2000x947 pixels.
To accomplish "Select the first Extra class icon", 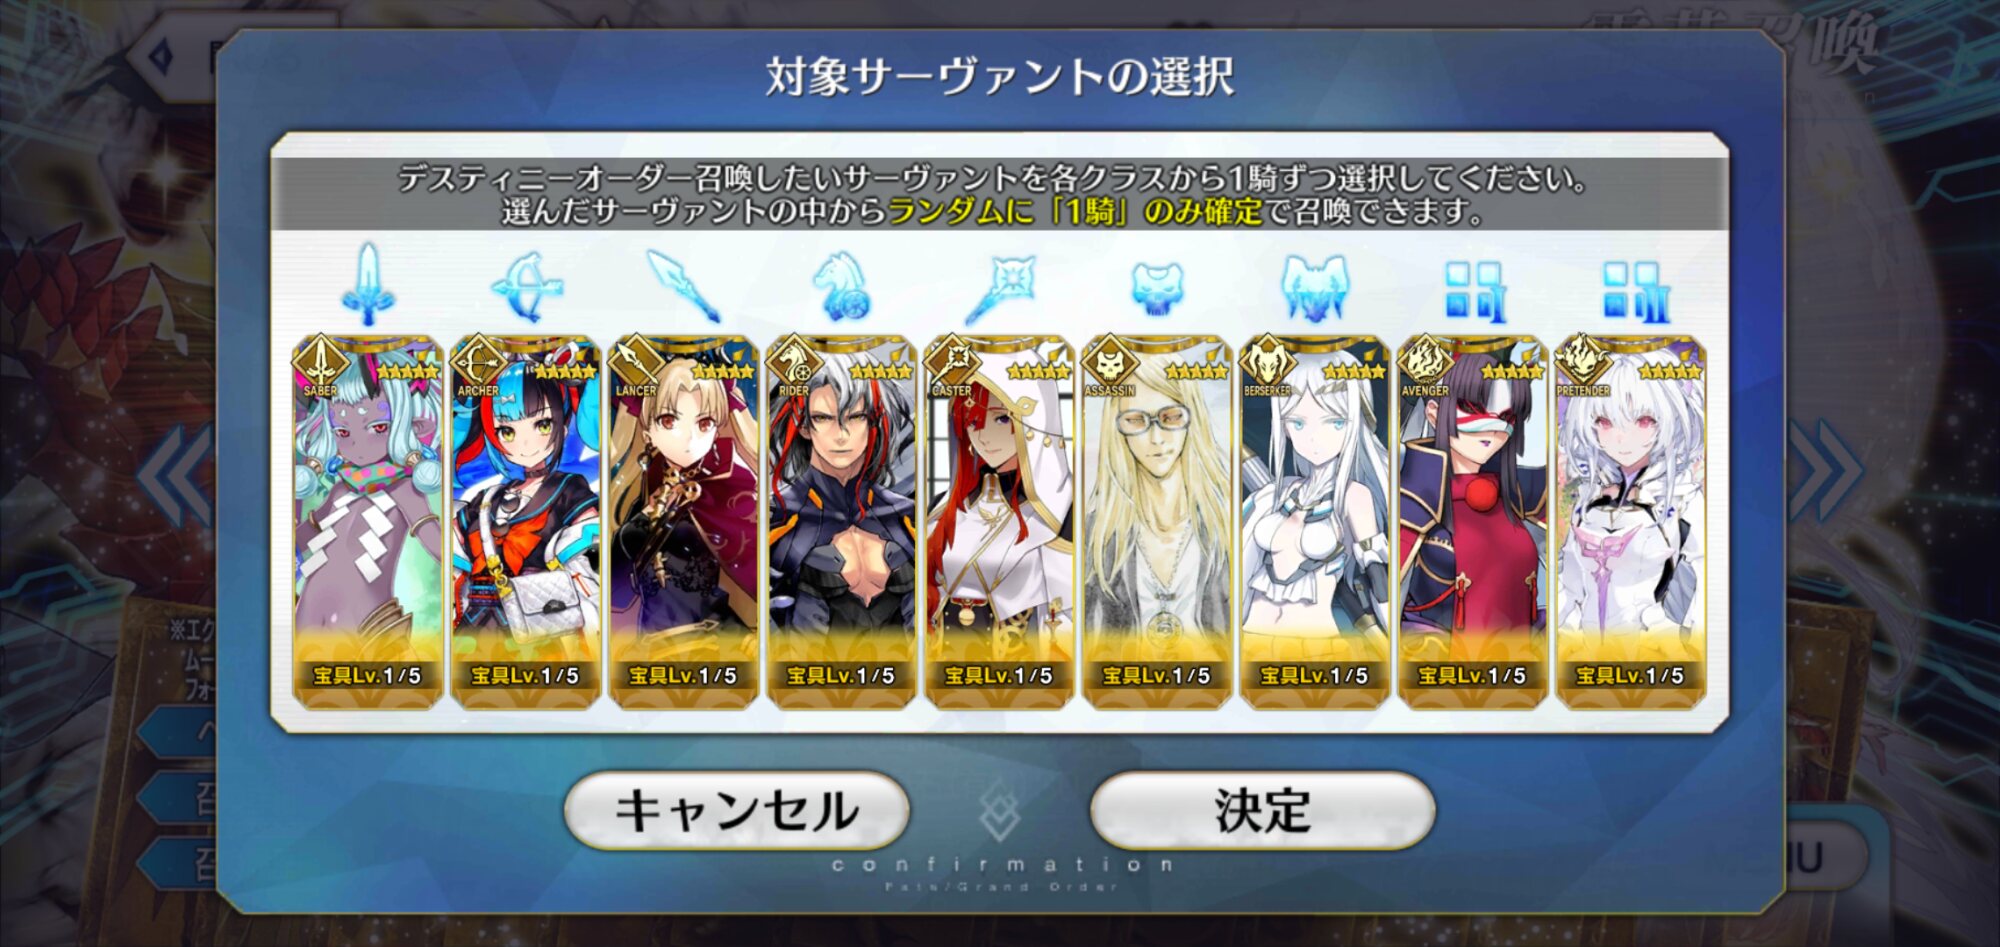I will [1472, 291].
